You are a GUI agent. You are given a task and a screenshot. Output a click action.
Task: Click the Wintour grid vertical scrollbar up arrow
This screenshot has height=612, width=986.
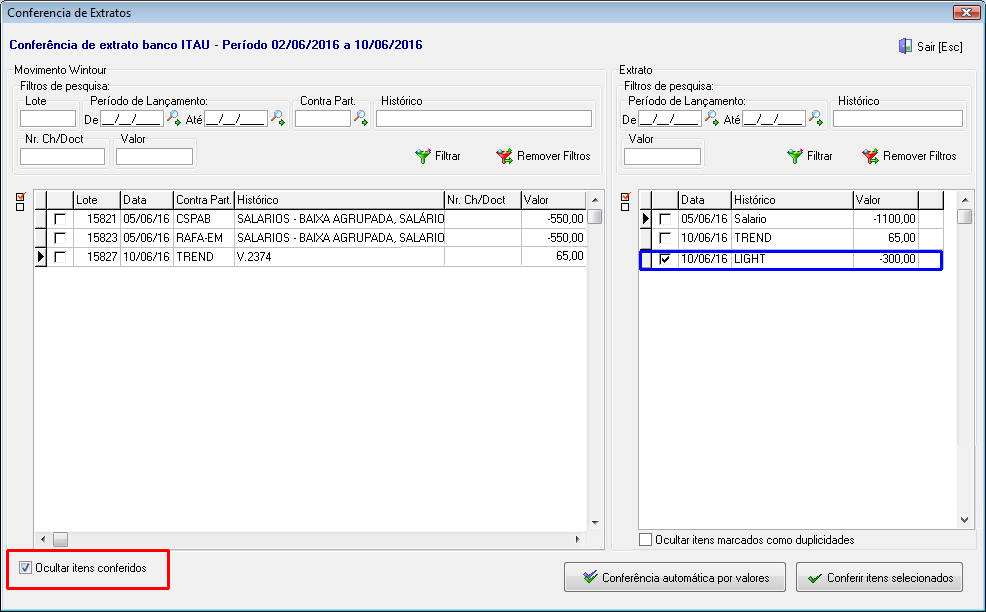595,200
